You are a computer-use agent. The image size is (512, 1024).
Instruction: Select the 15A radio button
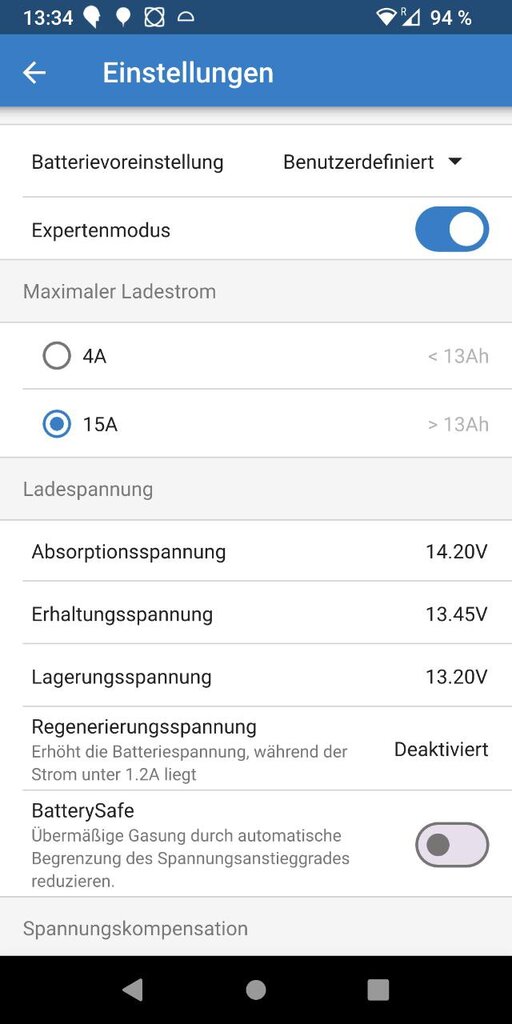click(x=57, y=424)
